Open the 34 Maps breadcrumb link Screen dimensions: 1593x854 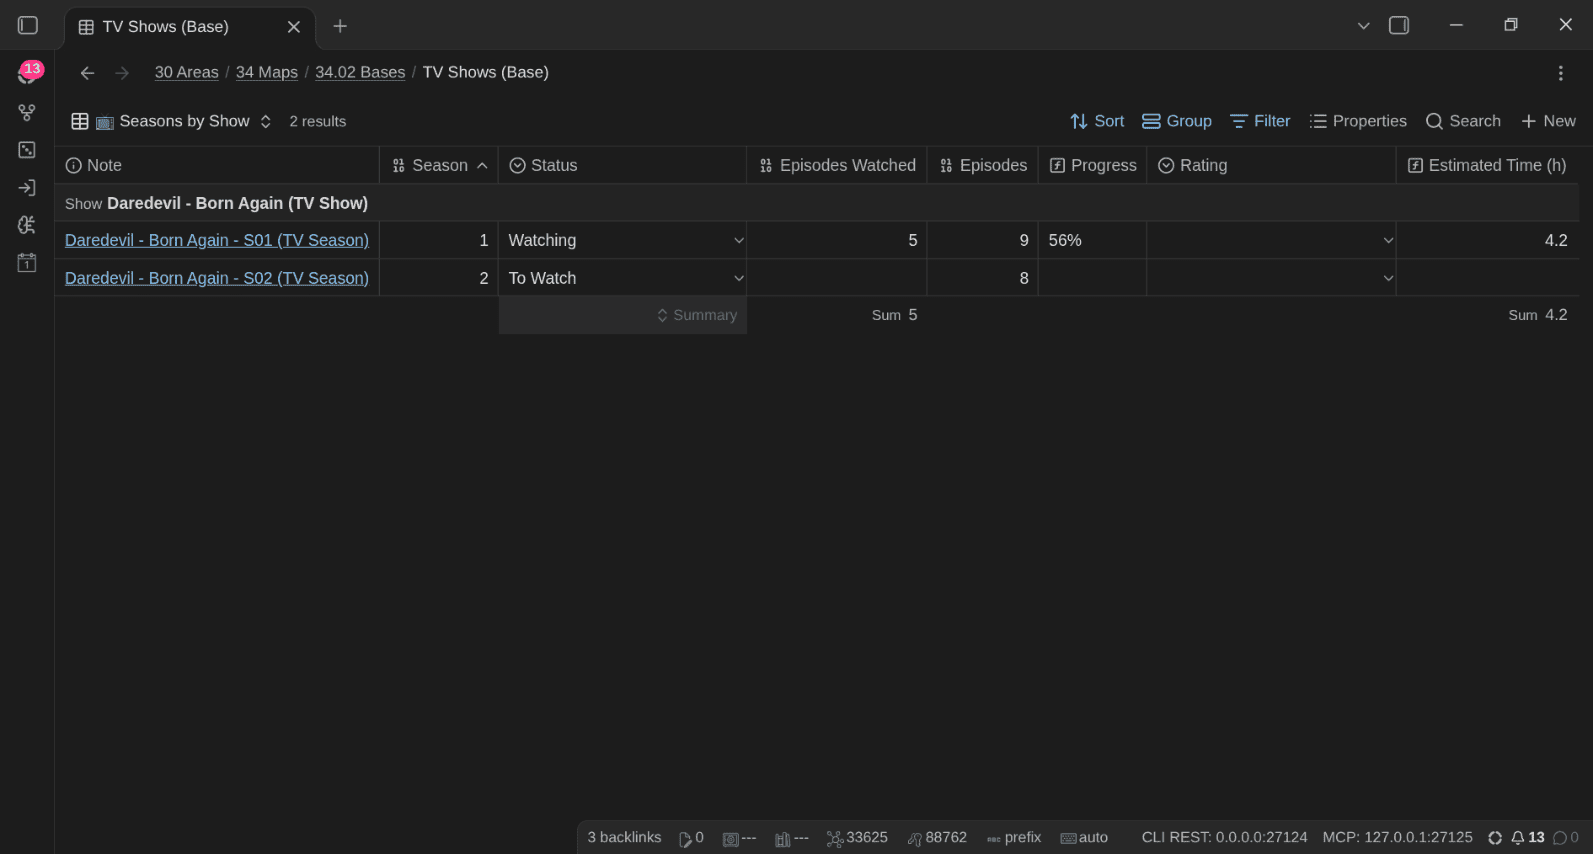(267, 72)
